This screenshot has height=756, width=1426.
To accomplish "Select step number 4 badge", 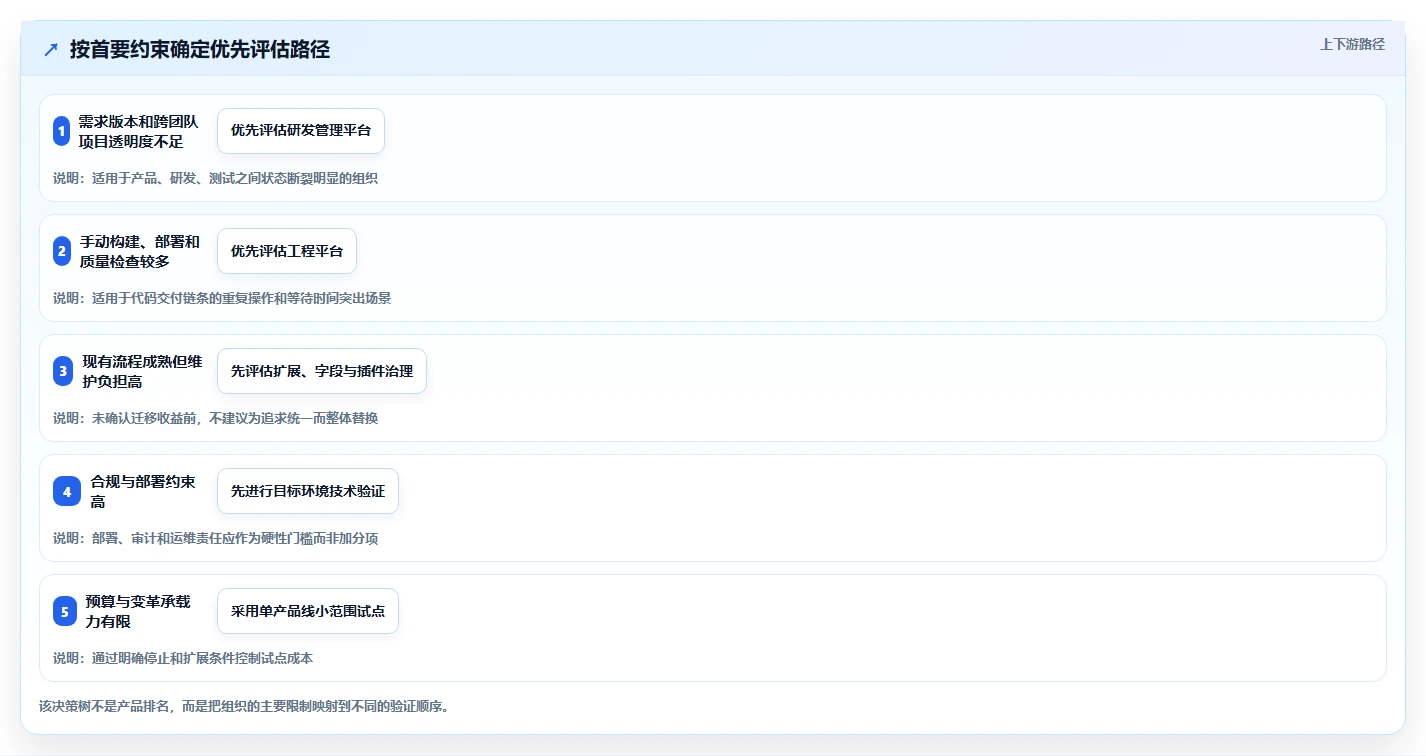I will click(x=67, y=491).
